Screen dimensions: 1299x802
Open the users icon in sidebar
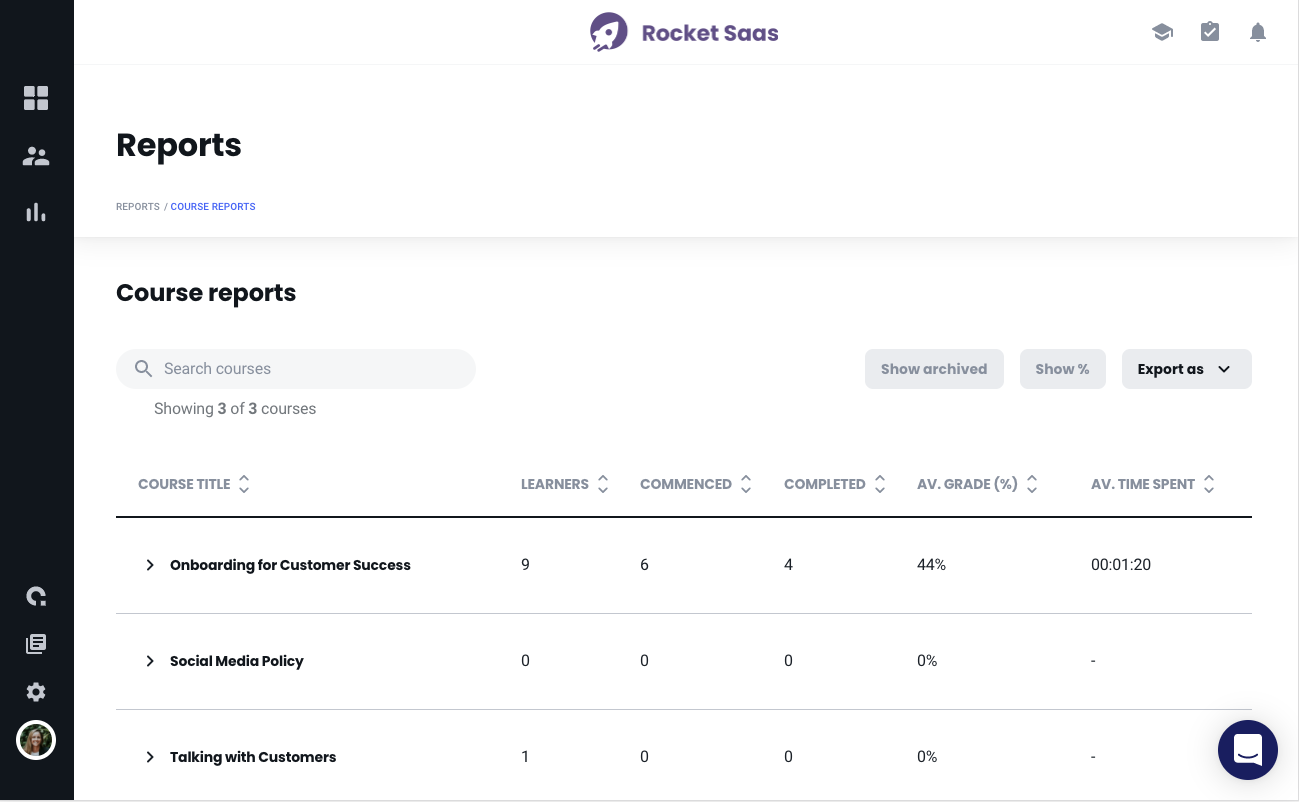(x=36, y=156)
